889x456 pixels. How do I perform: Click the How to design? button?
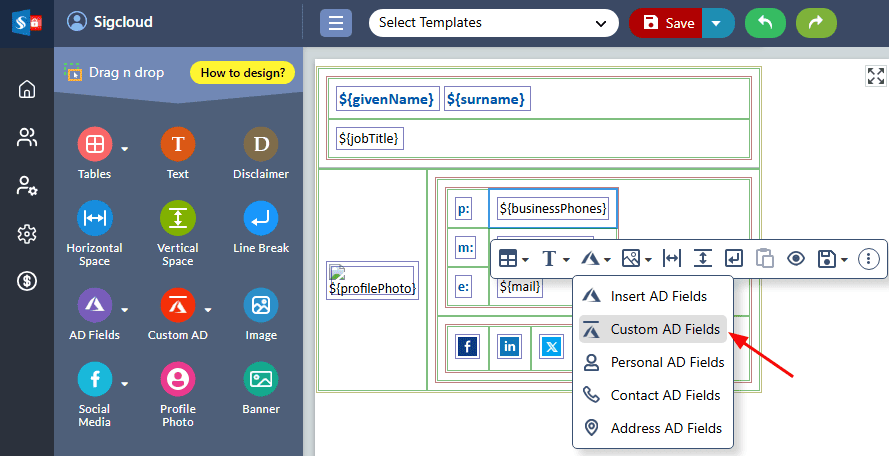[x=242, y=72]
